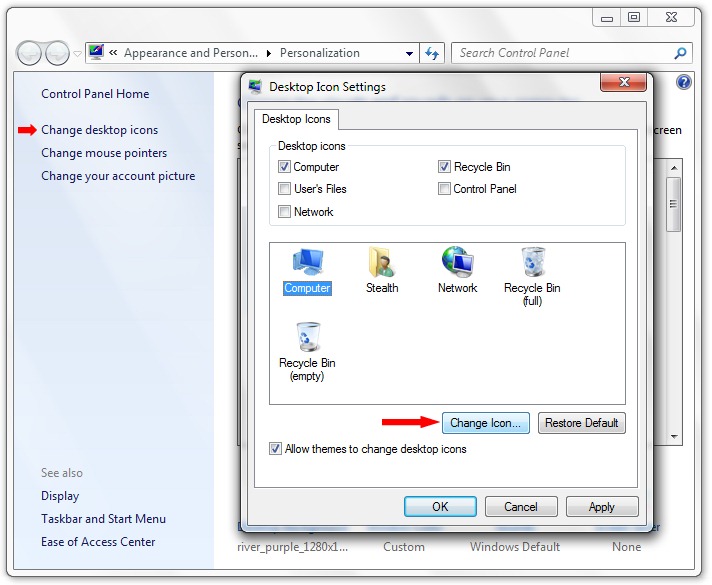This screenshot has width=712, height=585.
Task: Expand the navigation history dropdown arrow
Action: [x=77, y=54]
